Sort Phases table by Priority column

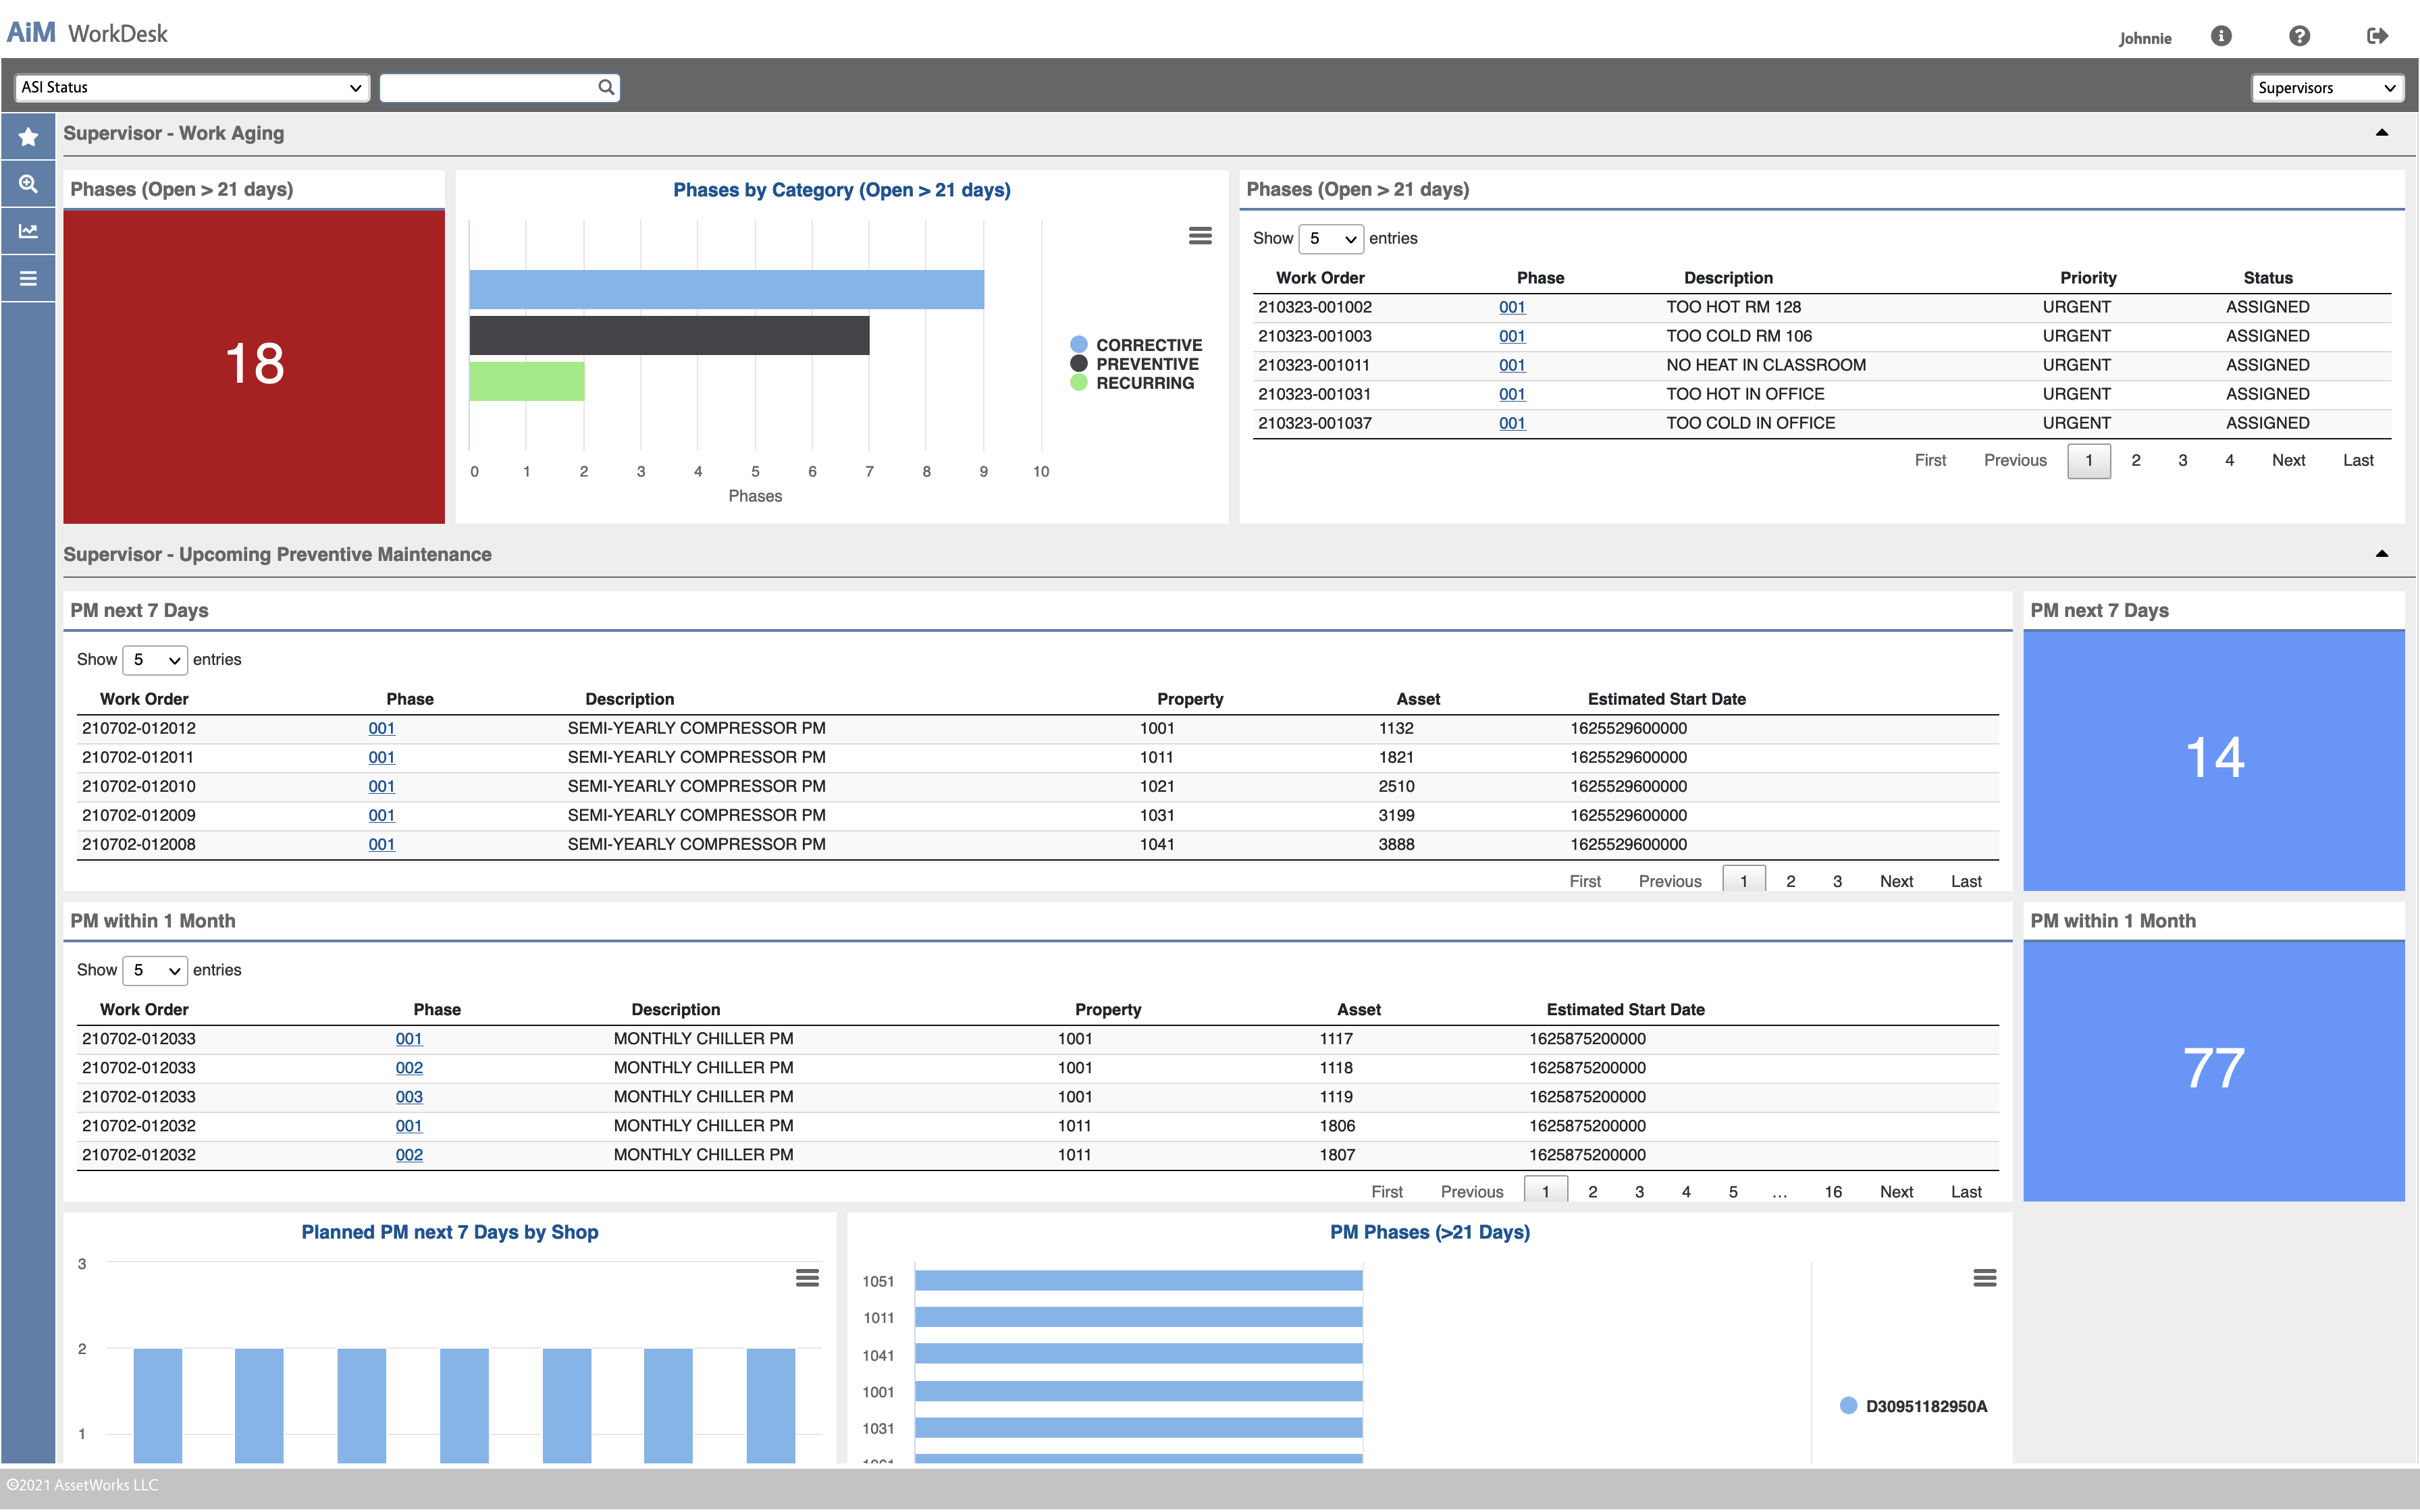[2088, 278]
